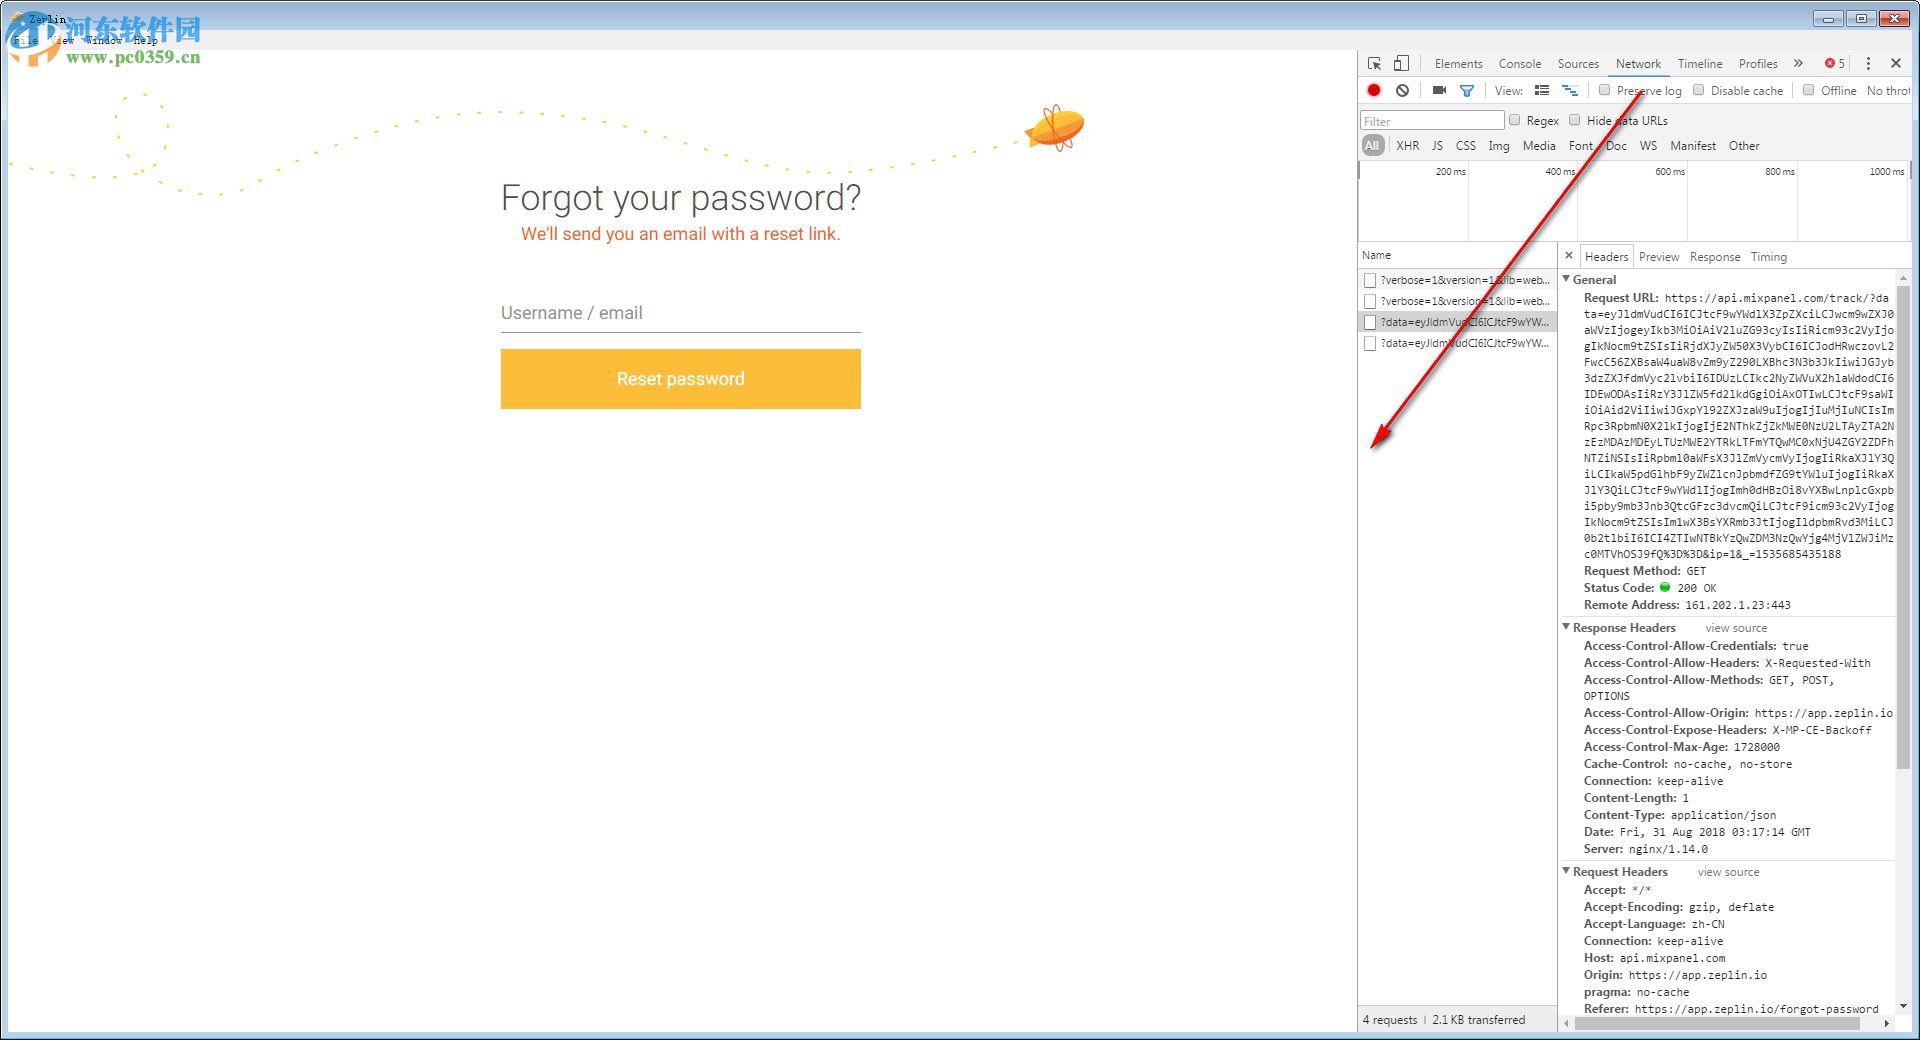View the Timing tab of the request
1920x1040 pixels.
pyautogui.click(x=1768, y=257)
